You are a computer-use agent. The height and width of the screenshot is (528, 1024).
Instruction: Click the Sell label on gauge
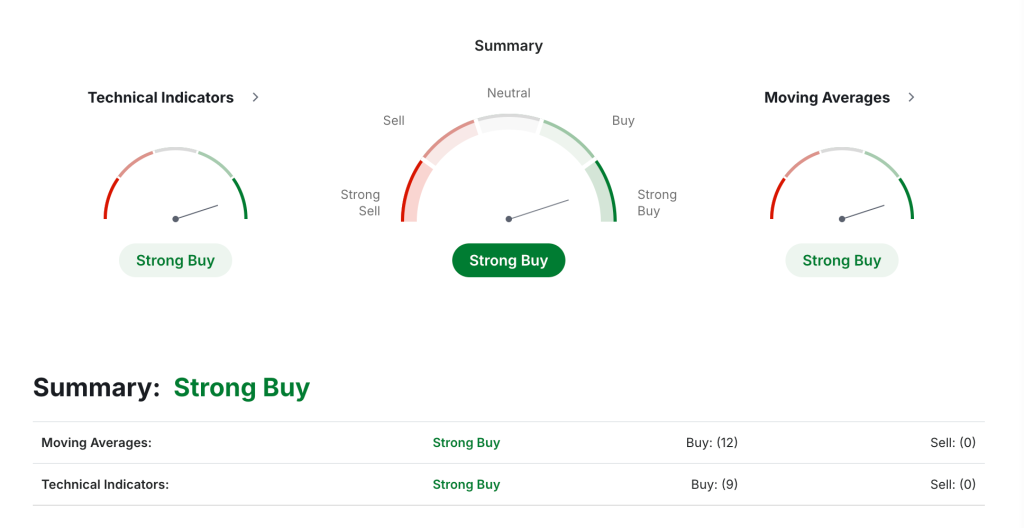(394, 120)
